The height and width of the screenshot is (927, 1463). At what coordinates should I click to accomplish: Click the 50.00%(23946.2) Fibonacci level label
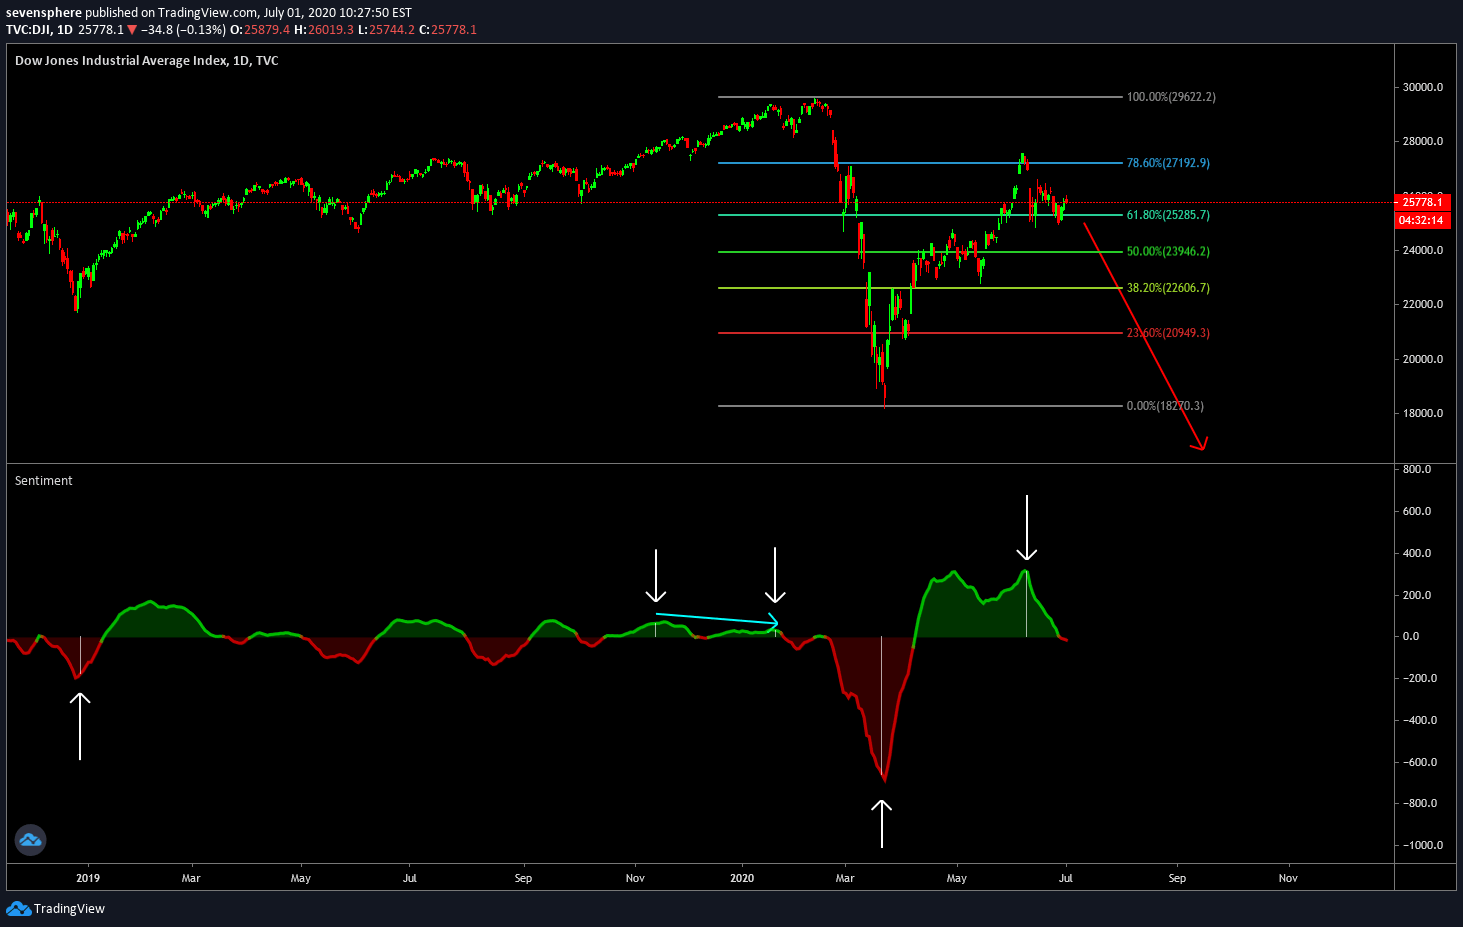tap(1168, 252)
